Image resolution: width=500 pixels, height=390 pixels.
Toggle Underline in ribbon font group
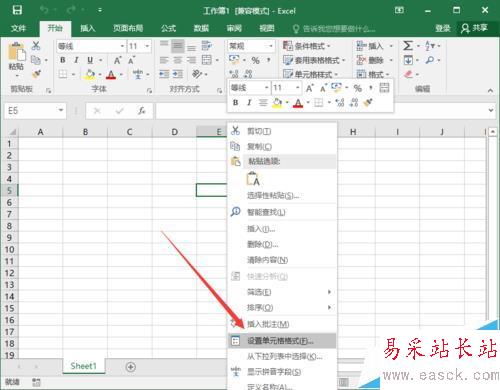tap(90, 60)
